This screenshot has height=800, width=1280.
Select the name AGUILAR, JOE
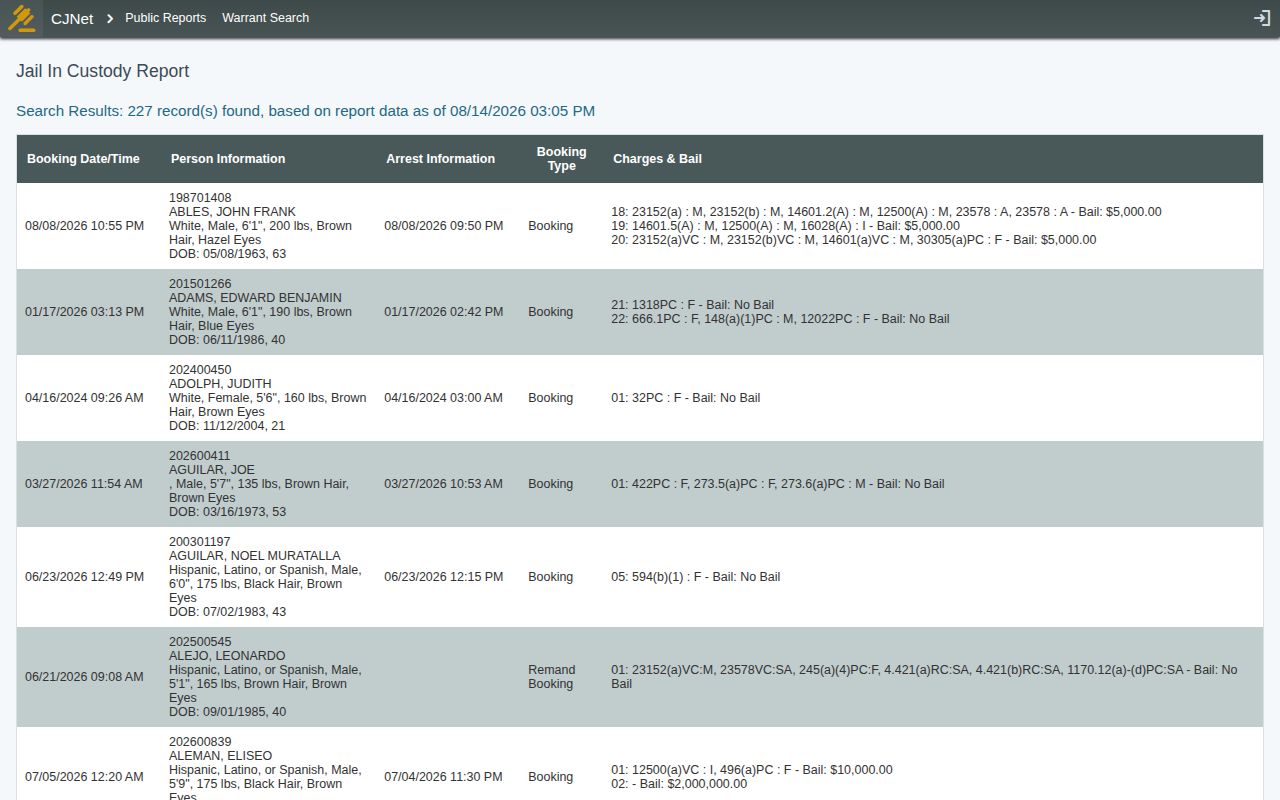212,470
